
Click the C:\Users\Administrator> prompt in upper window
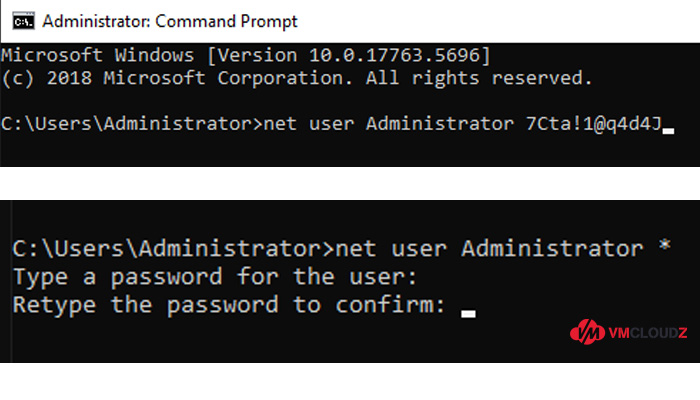click(x=132, y=124)
